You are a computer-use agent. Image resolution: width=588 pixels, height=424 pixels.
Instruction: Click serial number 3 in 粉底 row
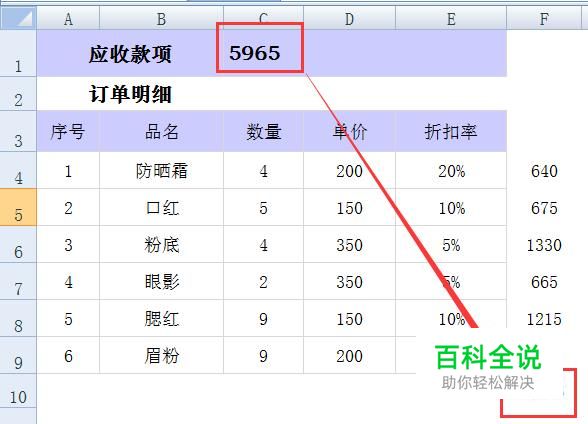pos(68,244)
